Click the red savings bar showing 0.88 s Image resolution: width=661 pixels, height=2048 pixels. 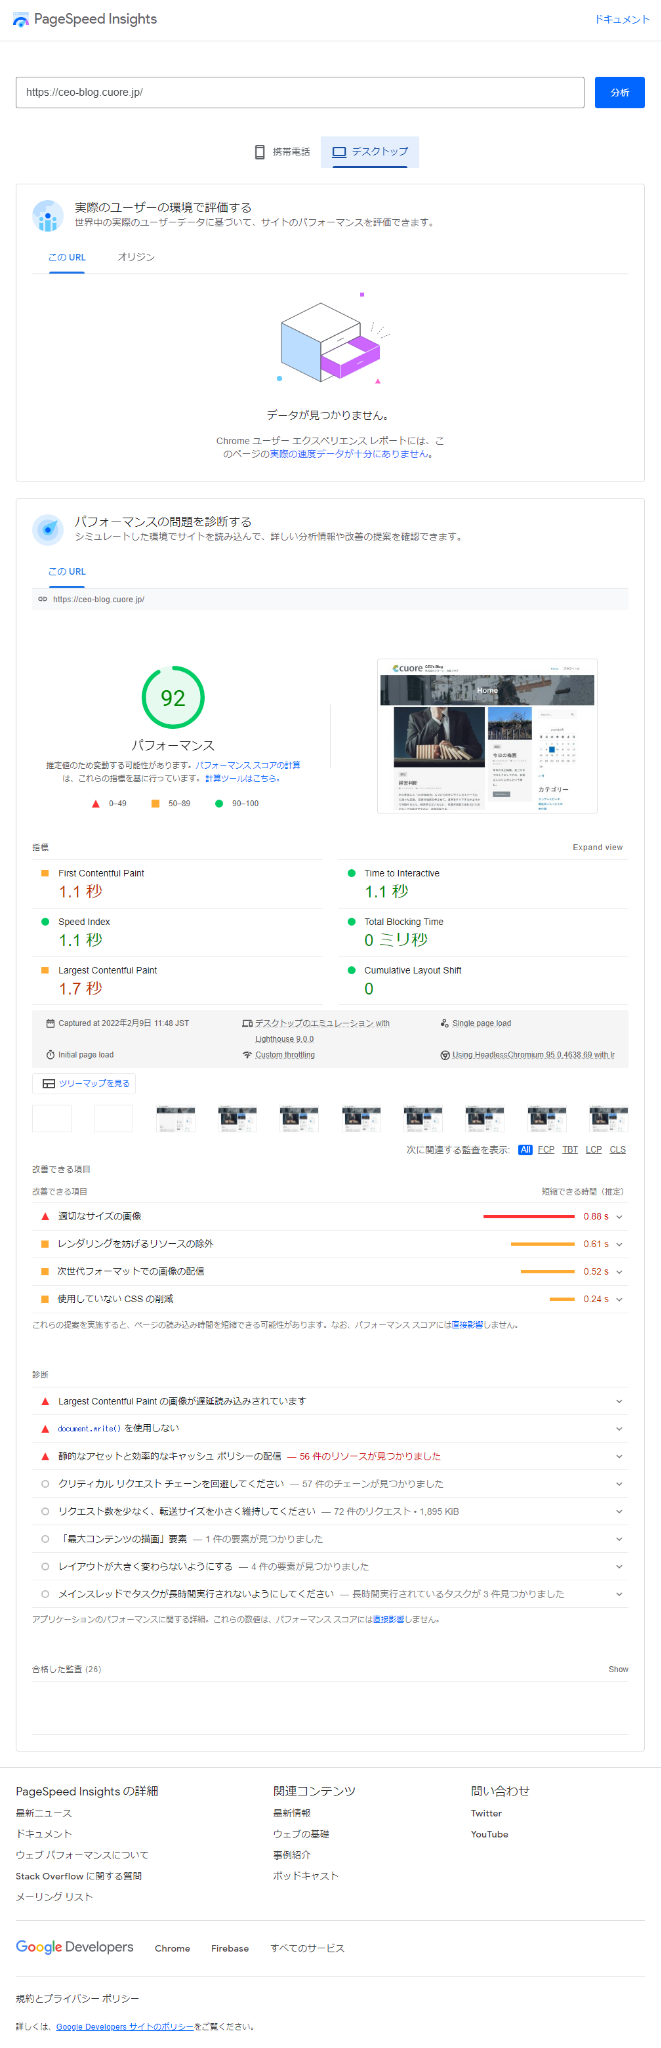coord(528,1217)
